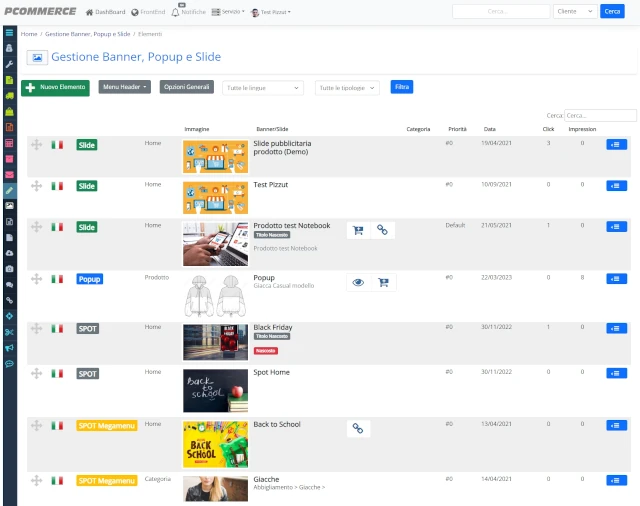640x506 pixels.
Task: Open the wrench settings sidebar icon
Action: pos(9,64)
